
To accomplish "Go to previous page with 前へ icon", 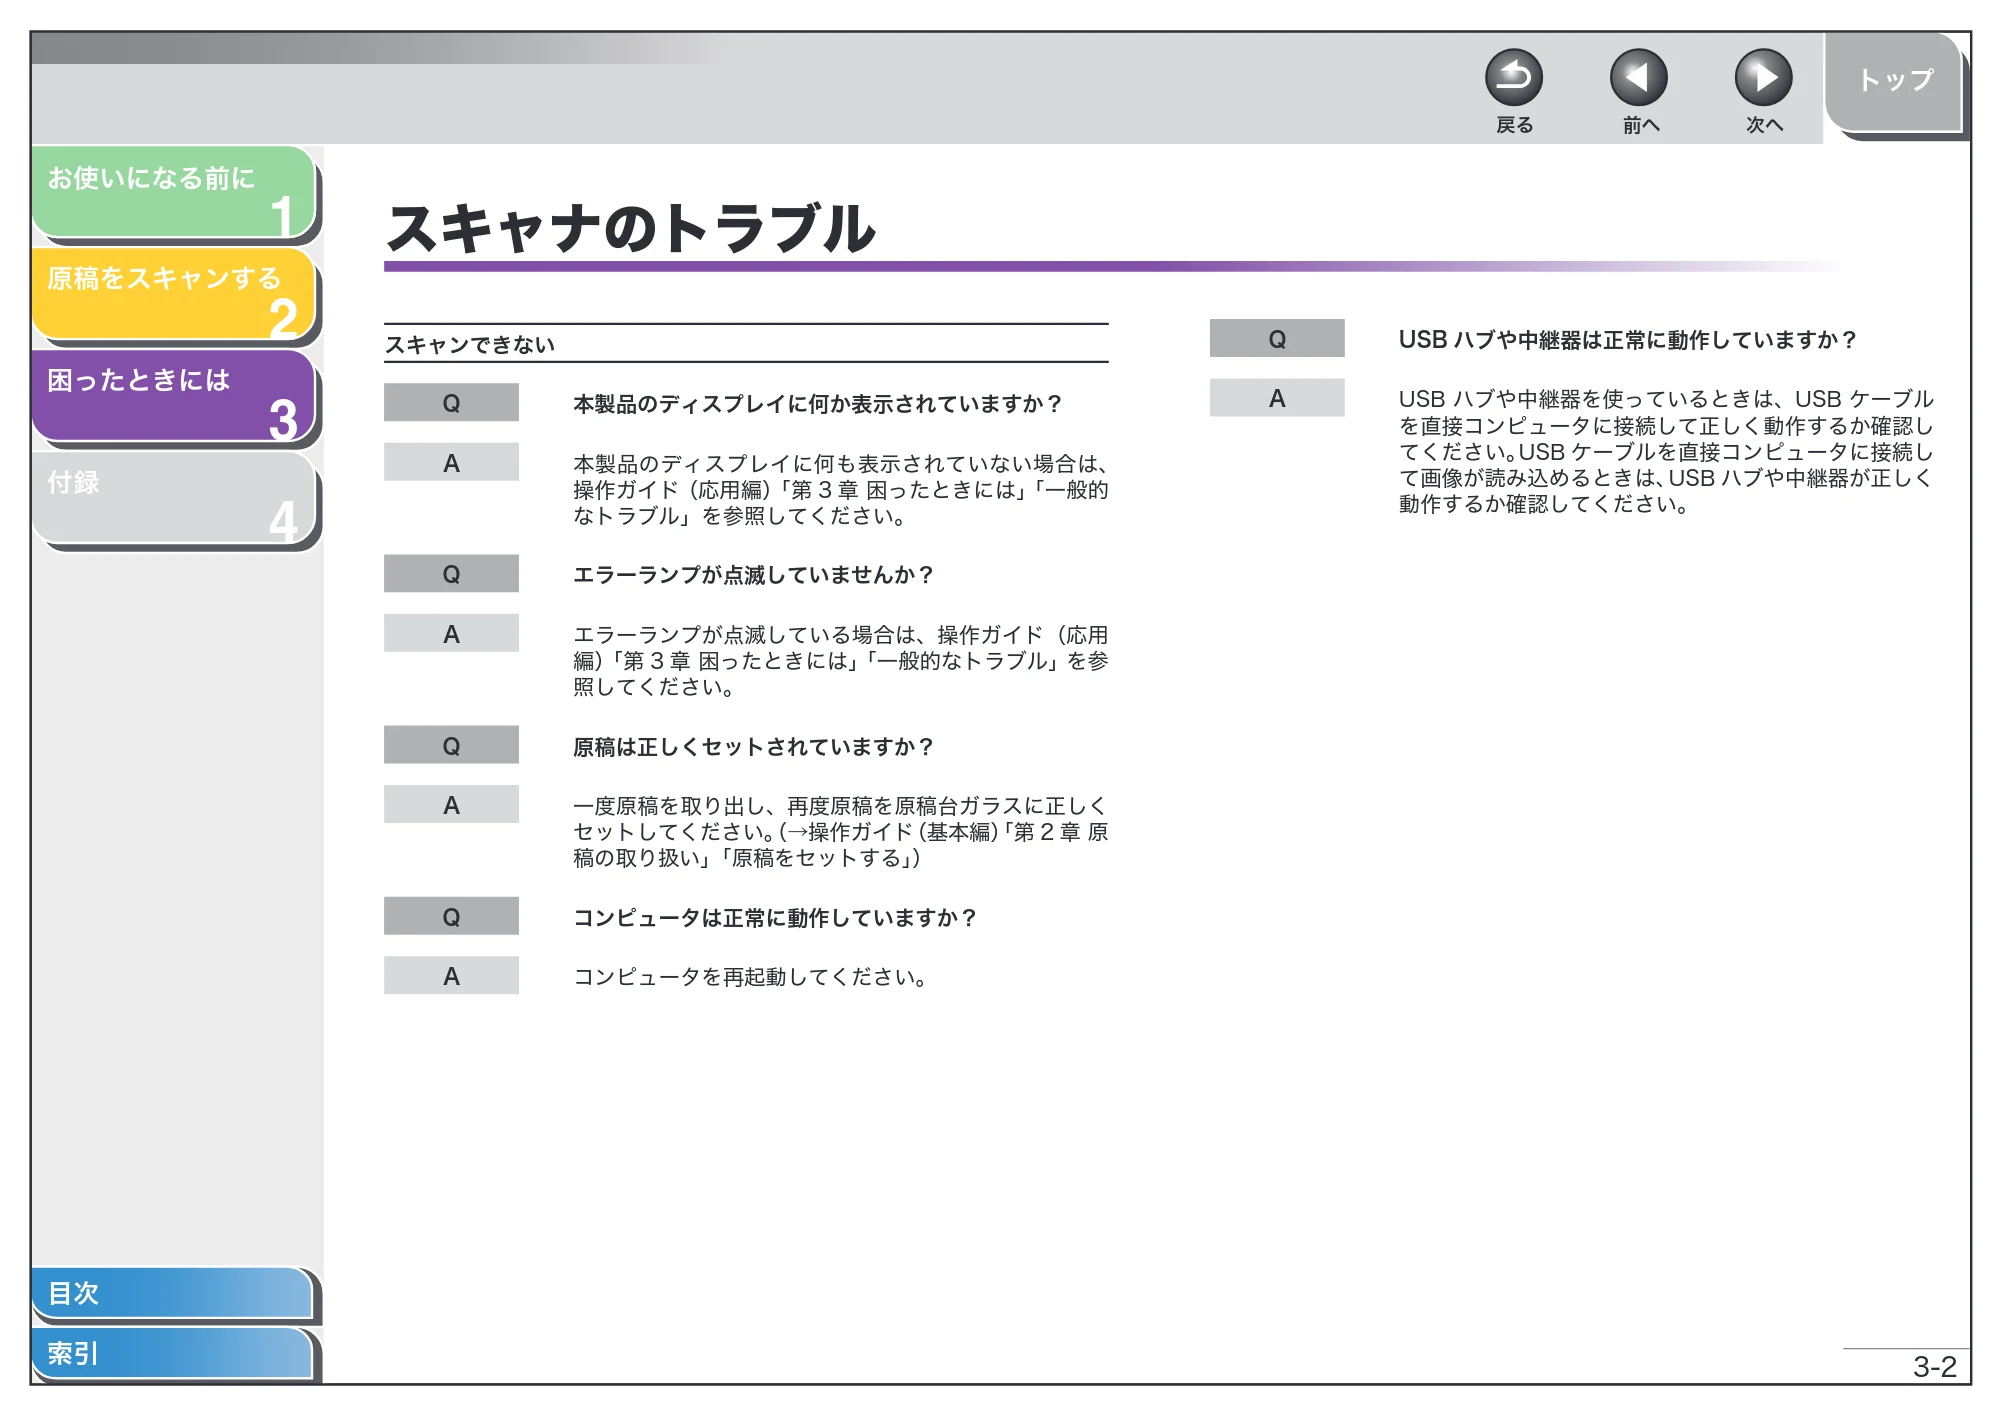I will pyautogui.click(x=1638, y=78).
